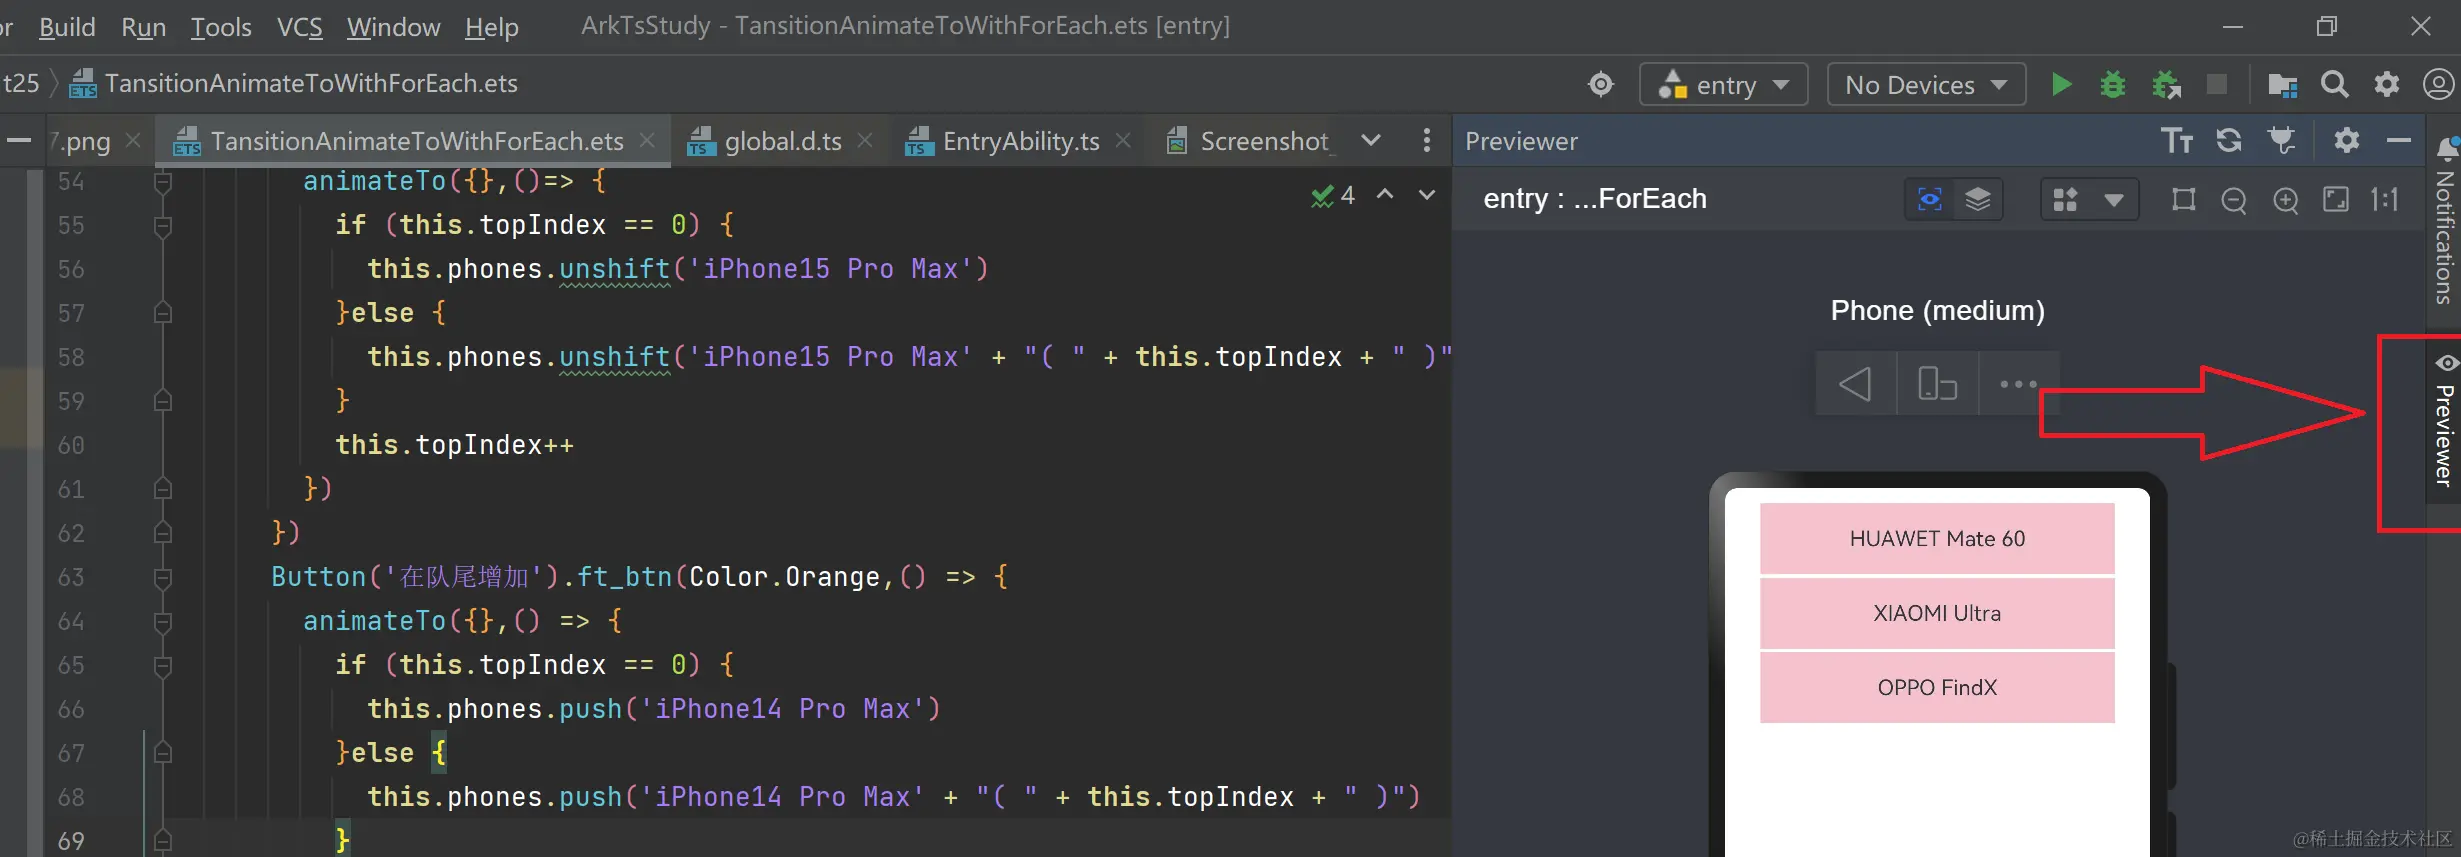
Task: Open Previewer panel settings gear
Action: pyautogui.click(x=2346, y=141)
